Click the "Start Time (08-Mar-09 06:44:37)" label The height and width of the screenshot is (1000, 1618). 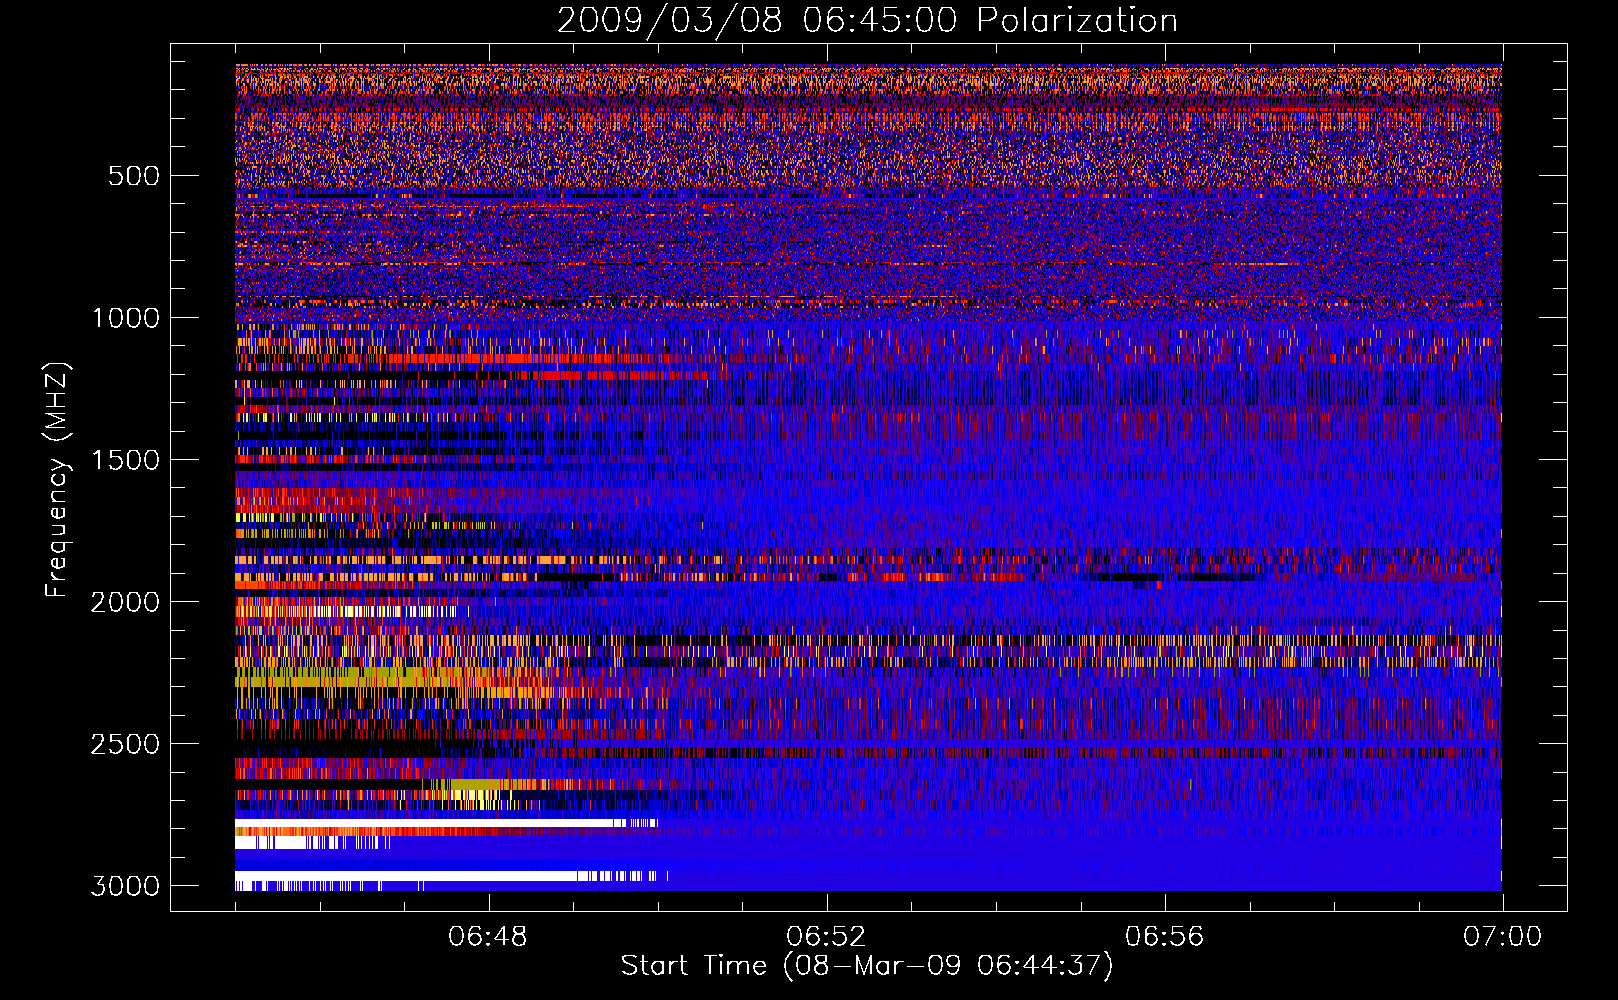pyautogui.click(x=867, y=966)
